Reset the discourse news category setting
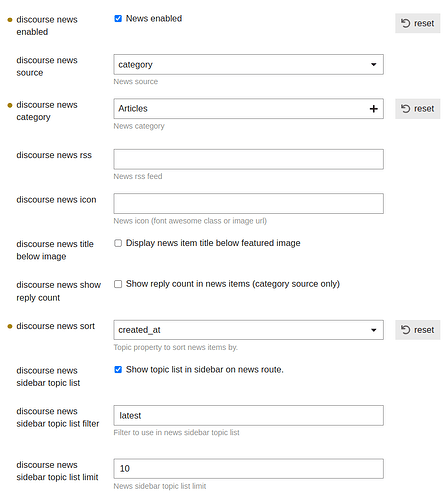This screenshot has width=448, height=500. click(418, 109)
